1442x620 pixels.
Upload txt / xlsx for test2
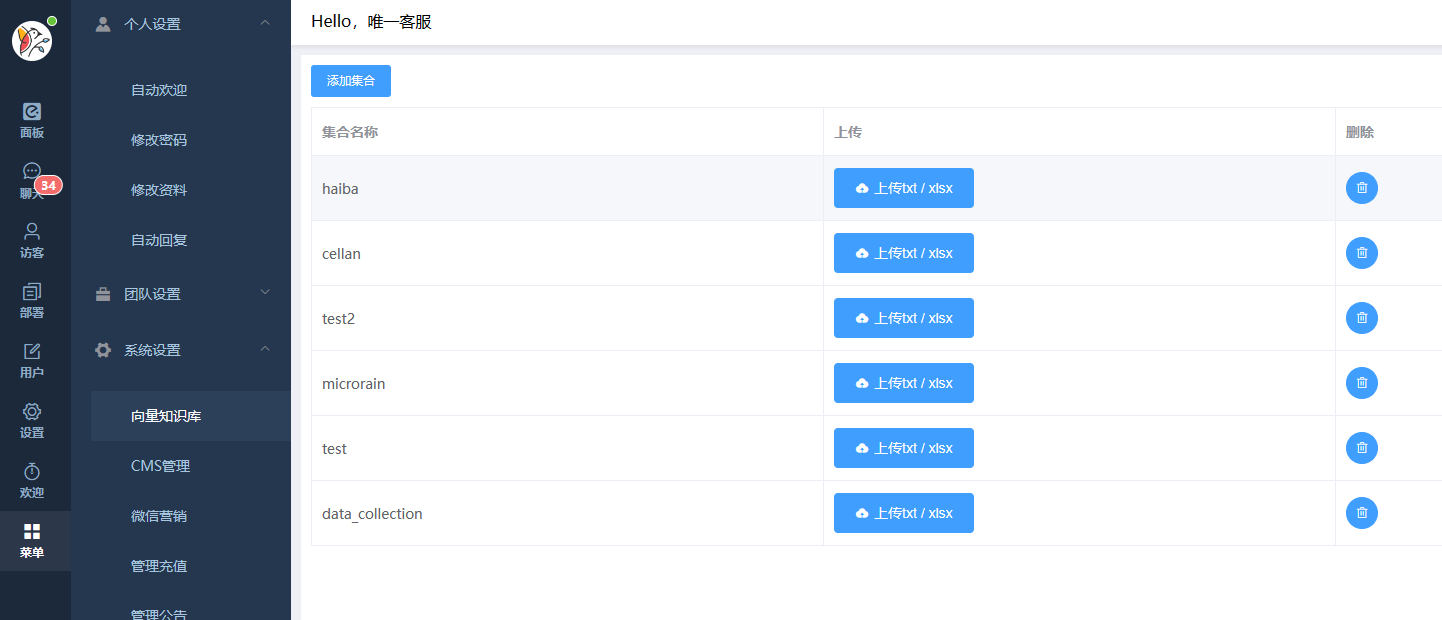pyautogui.click(x=904, y=318)
